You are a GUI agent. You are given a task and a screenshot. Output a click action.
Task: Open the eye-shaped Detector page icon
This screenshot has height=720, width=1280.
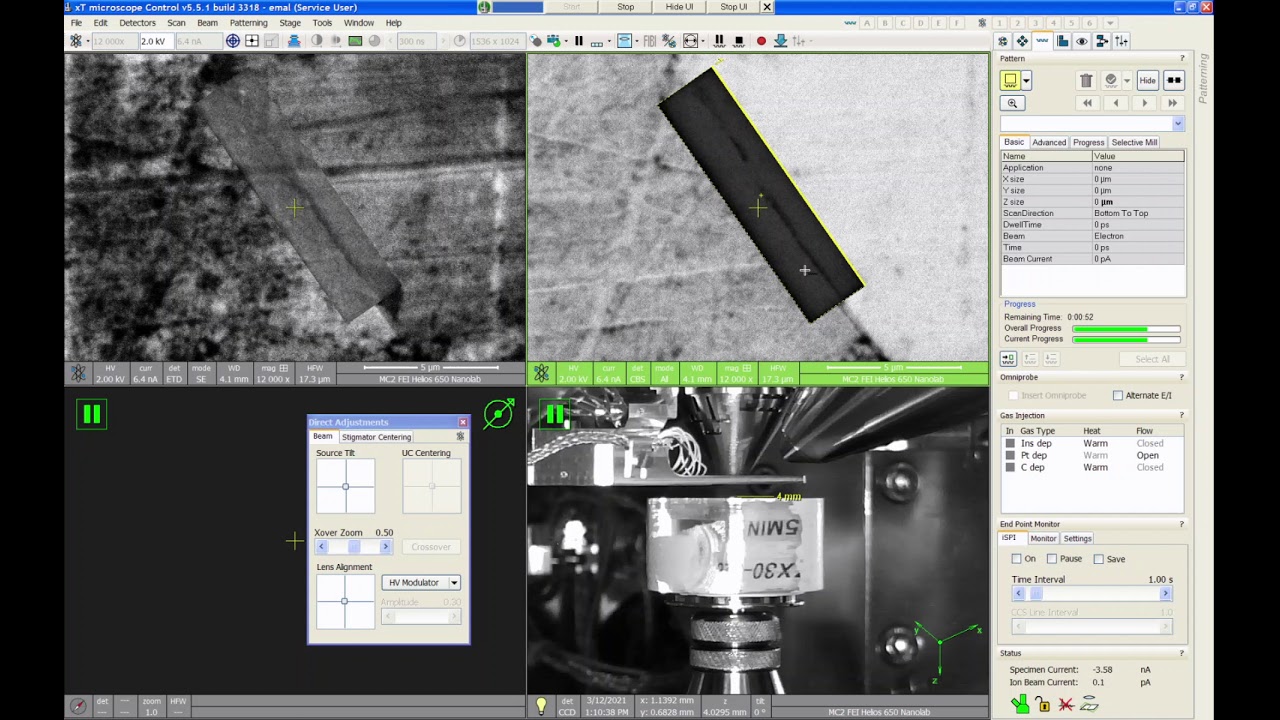pos(1082,41)
